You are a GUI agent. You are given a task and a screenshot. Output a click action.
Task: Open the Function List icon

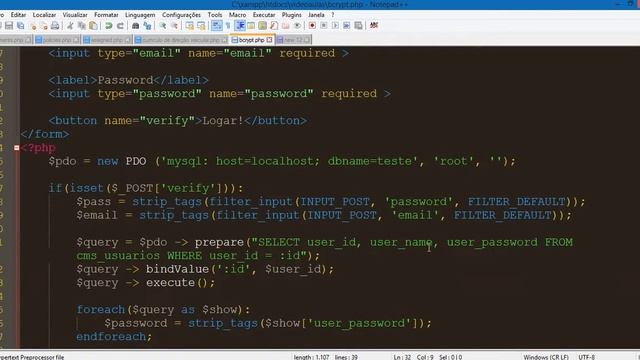click(274, 25)
